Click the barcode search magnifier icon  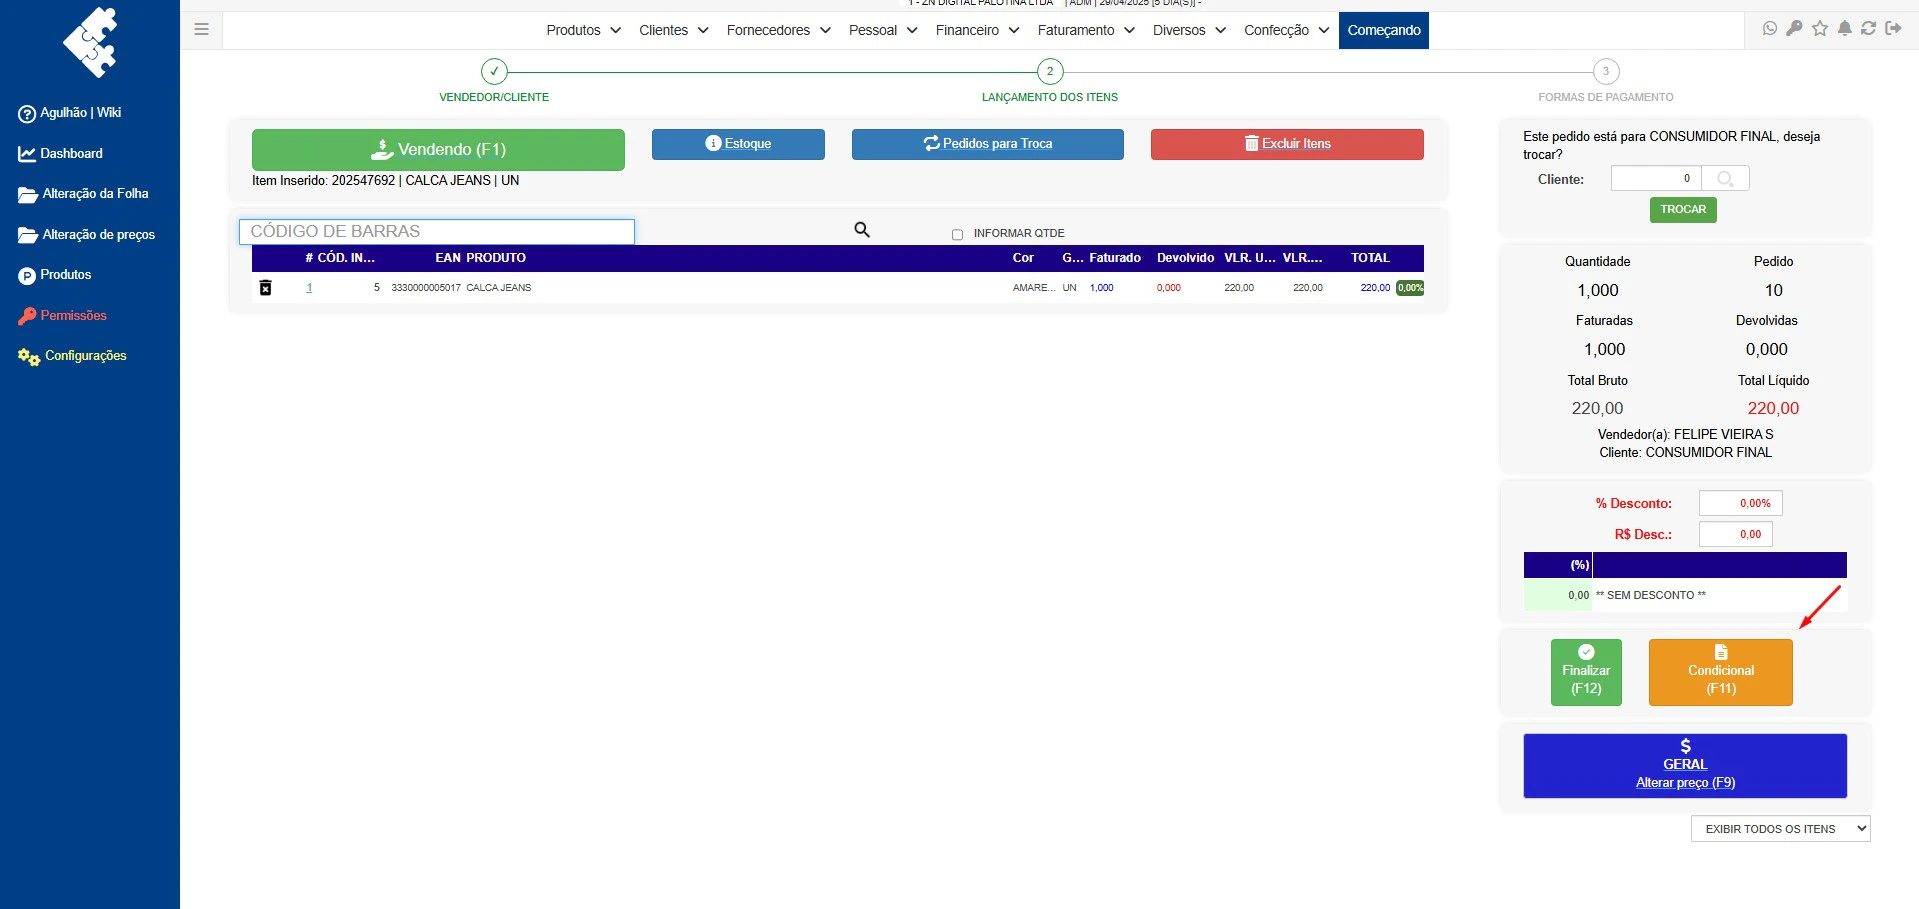(x=862, y=230)
